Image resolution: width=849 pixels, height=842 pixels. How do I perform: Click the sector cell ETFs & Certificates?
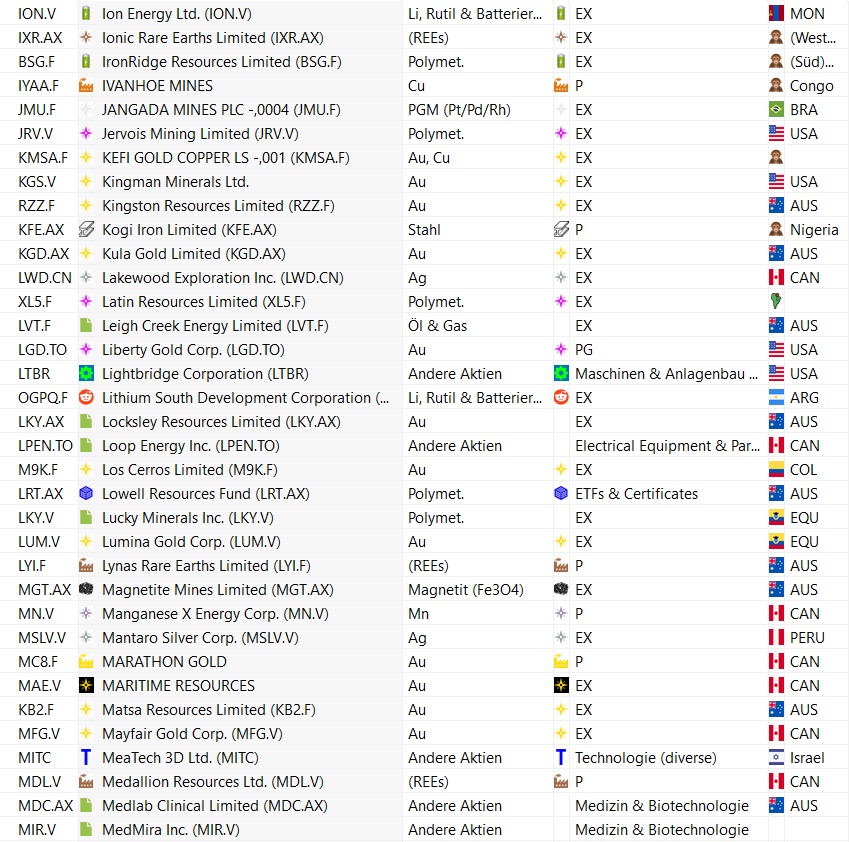(x=636, y=493)
